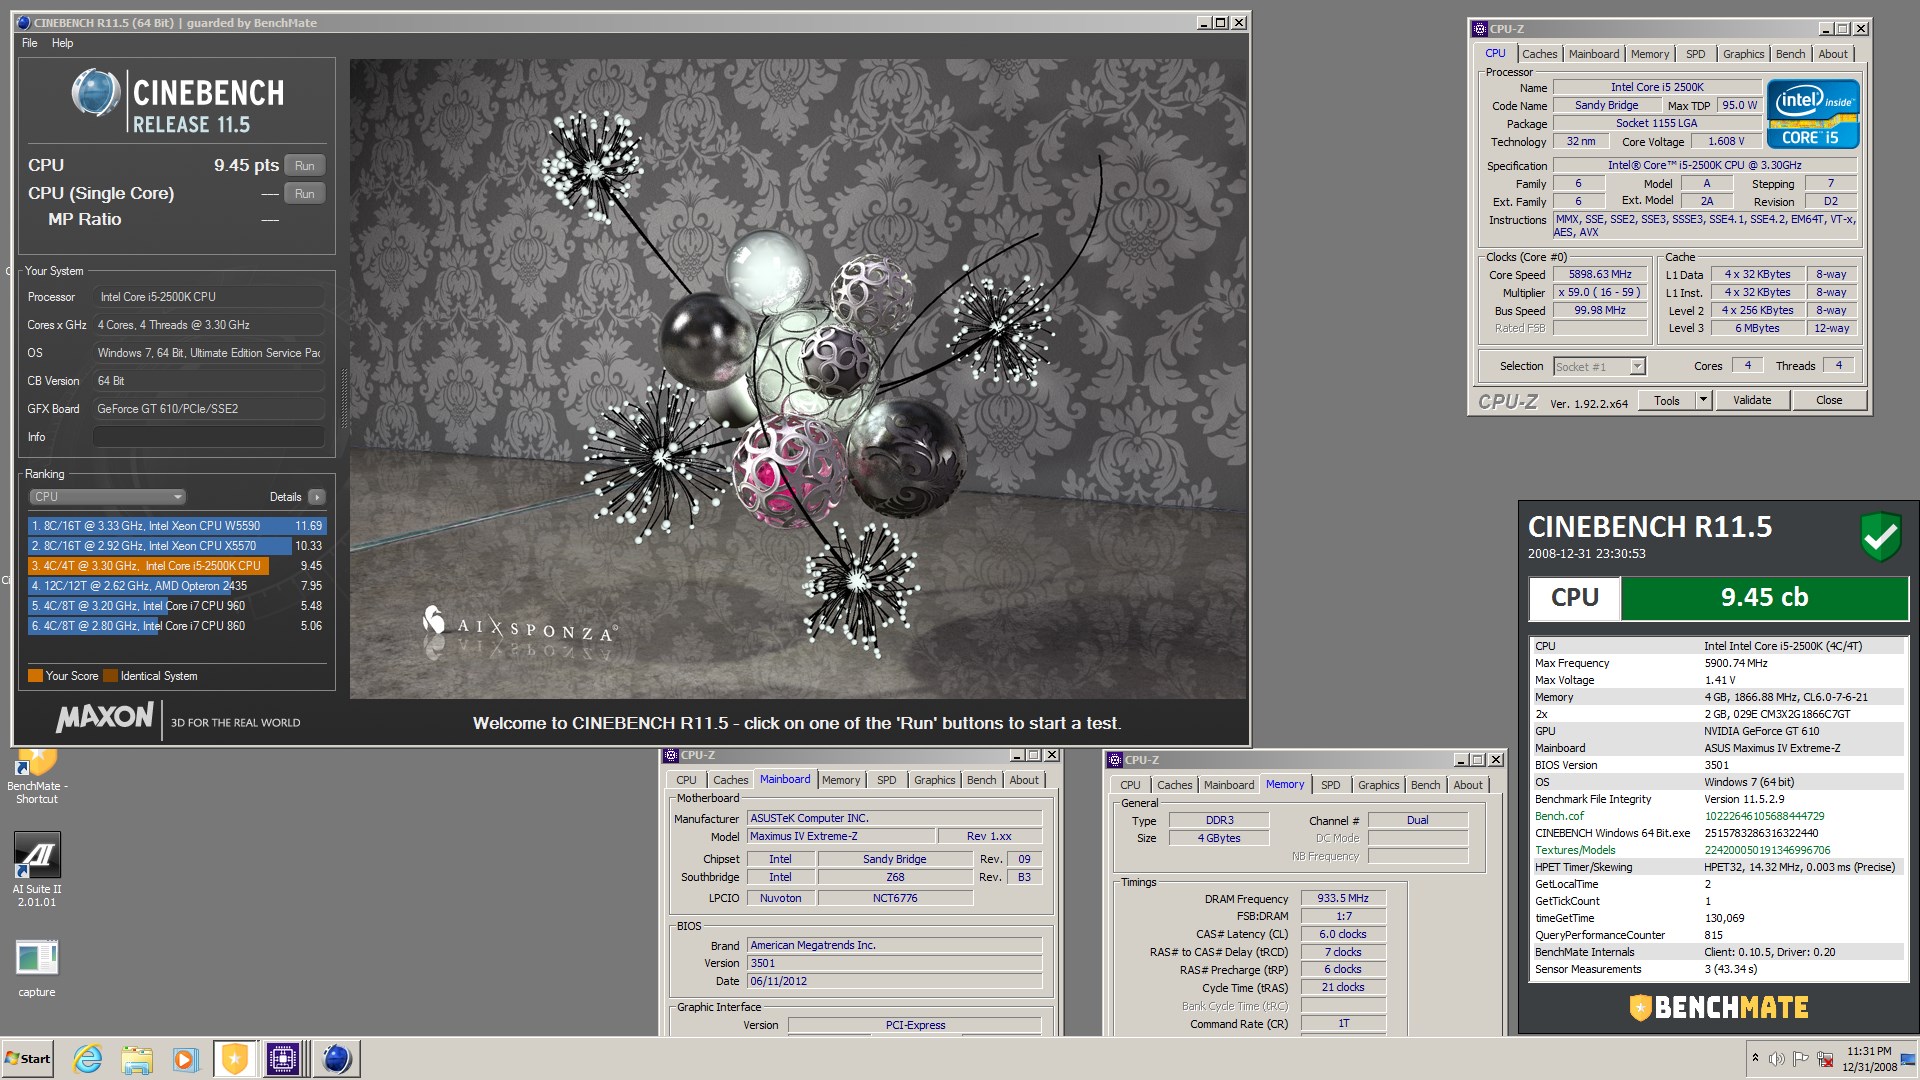Open the capture desktop icon

pyautogui.click(x=37, y=969)
